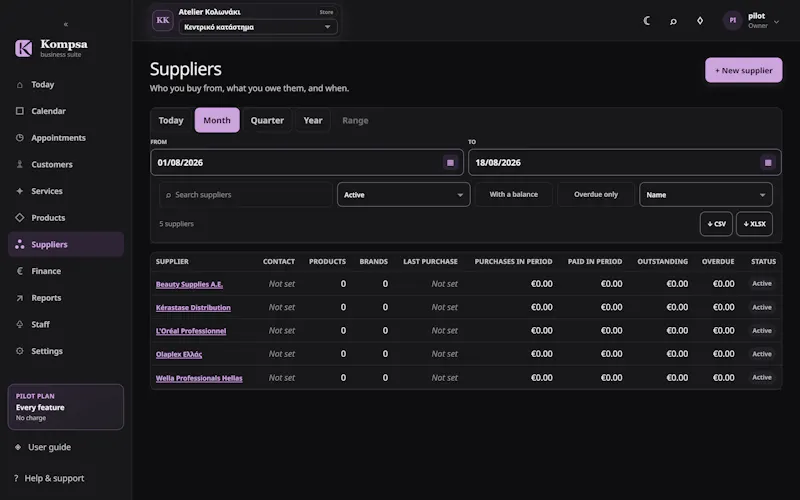
Task: Open the FROM date calendar picker icon
Action: pos(450,163)
